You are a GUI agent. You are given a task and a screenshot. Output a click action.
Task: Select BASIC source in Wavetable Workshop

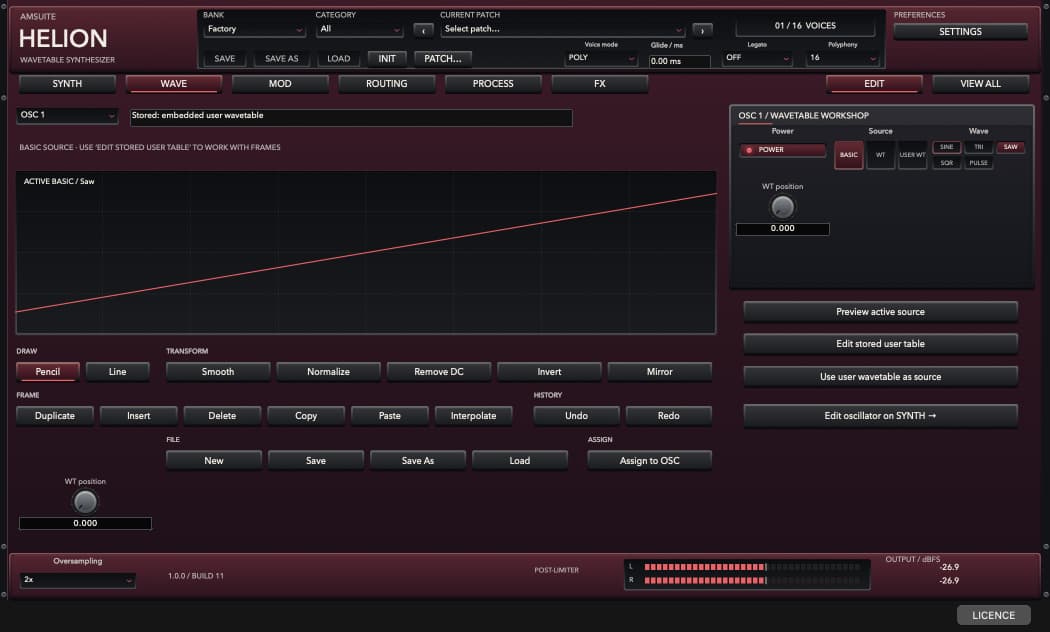point(848,155)
